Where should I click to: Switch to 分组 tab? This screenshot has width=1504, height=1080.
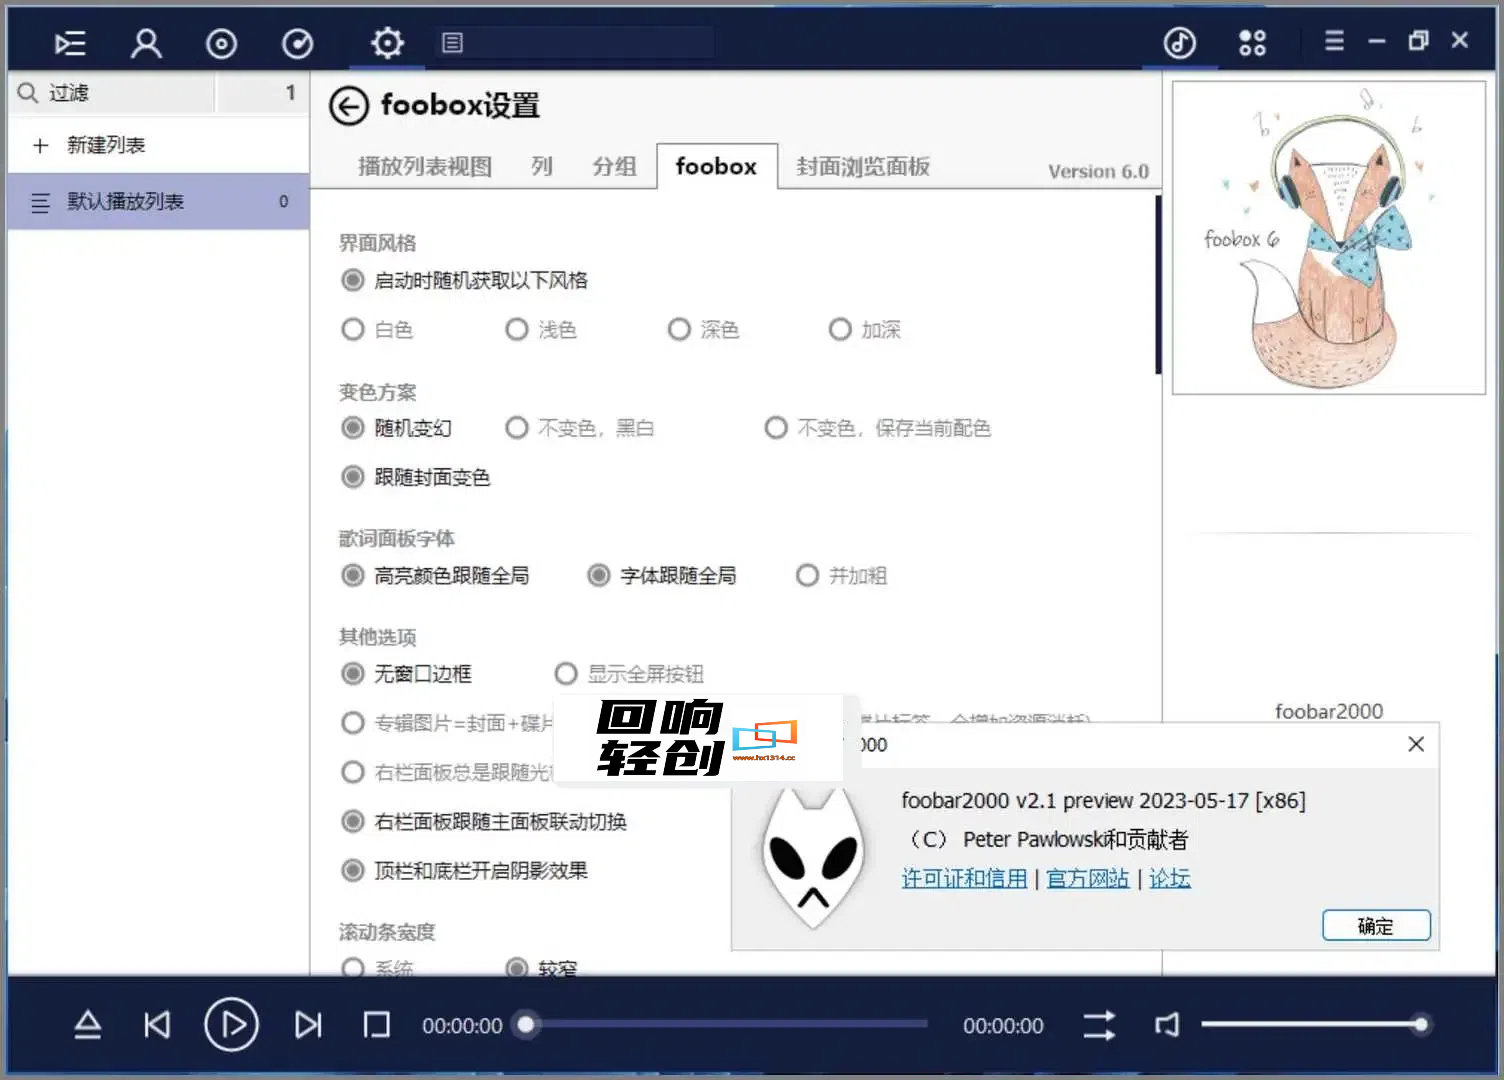pos(614,166)
